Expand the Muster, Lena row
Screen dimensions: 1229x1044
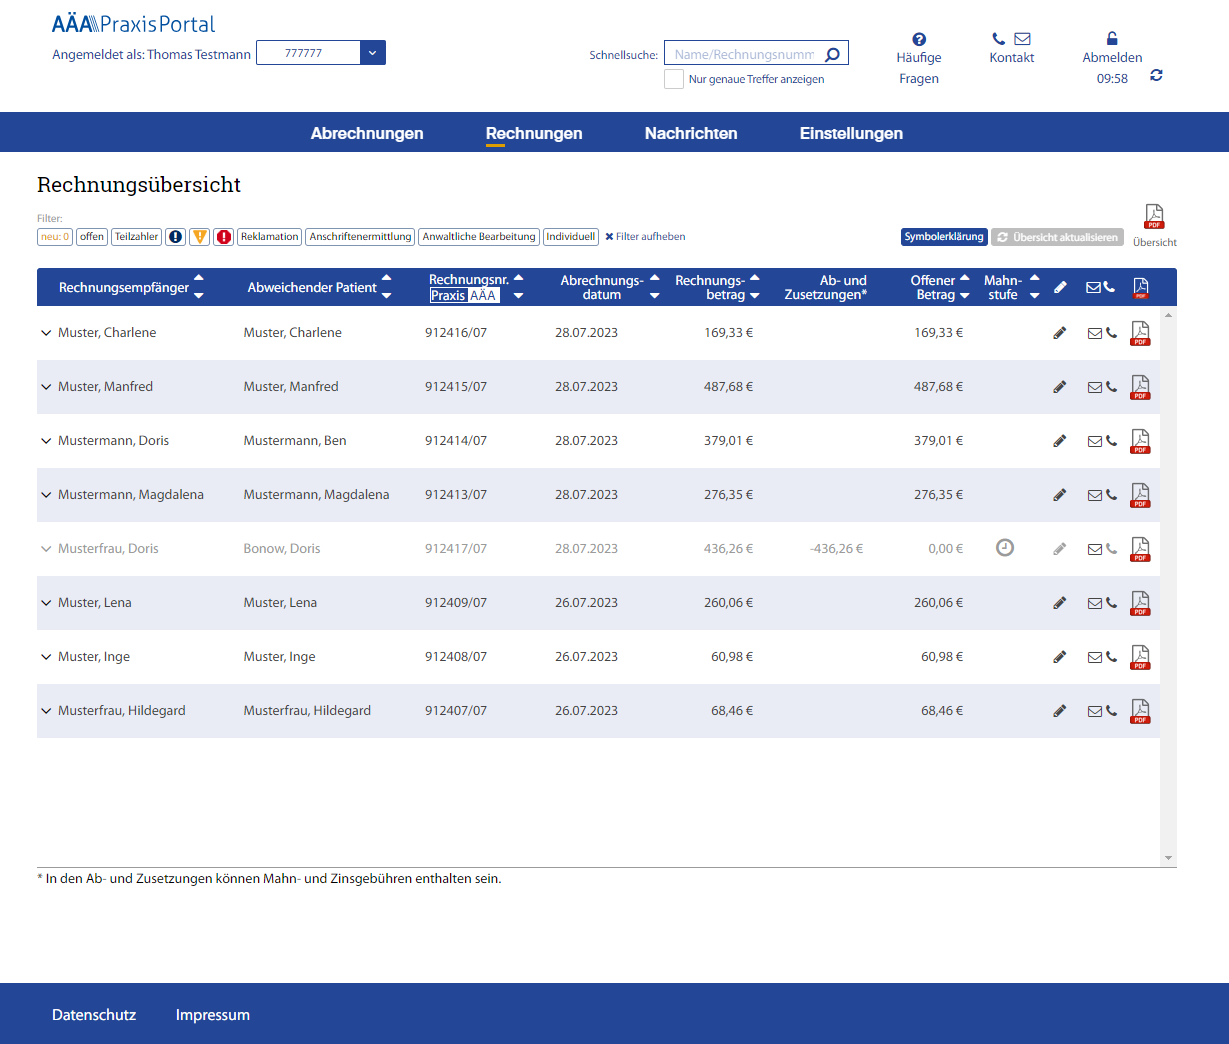[46, 603]
